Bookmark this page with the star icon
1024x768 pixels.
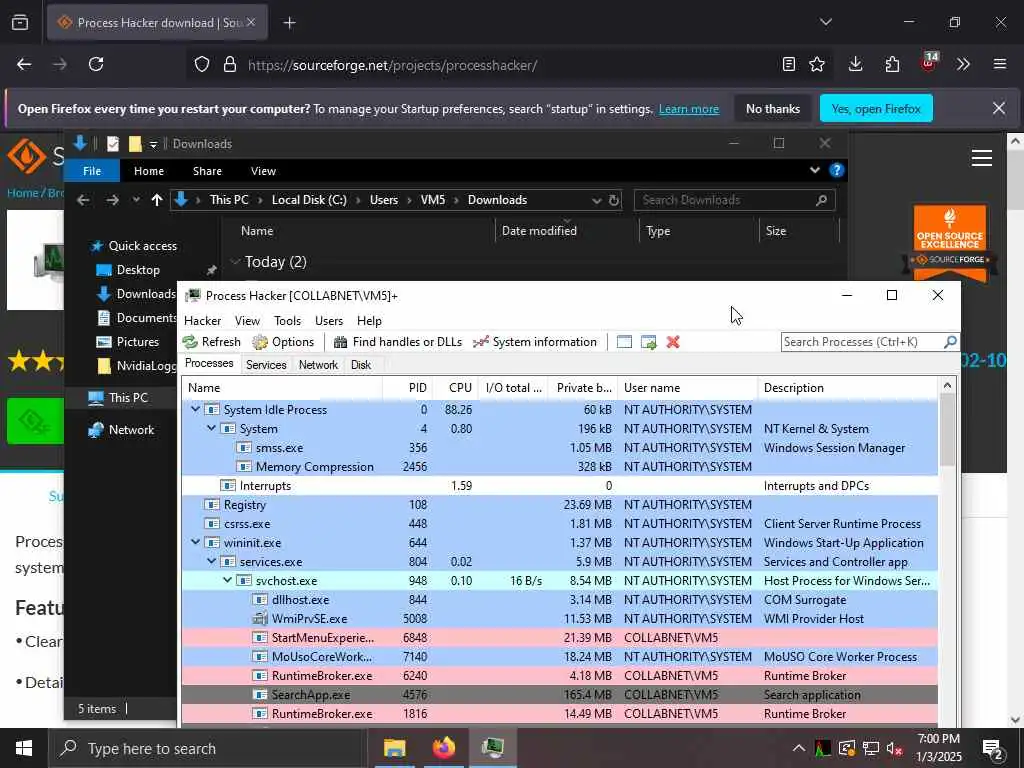point(817,64)
